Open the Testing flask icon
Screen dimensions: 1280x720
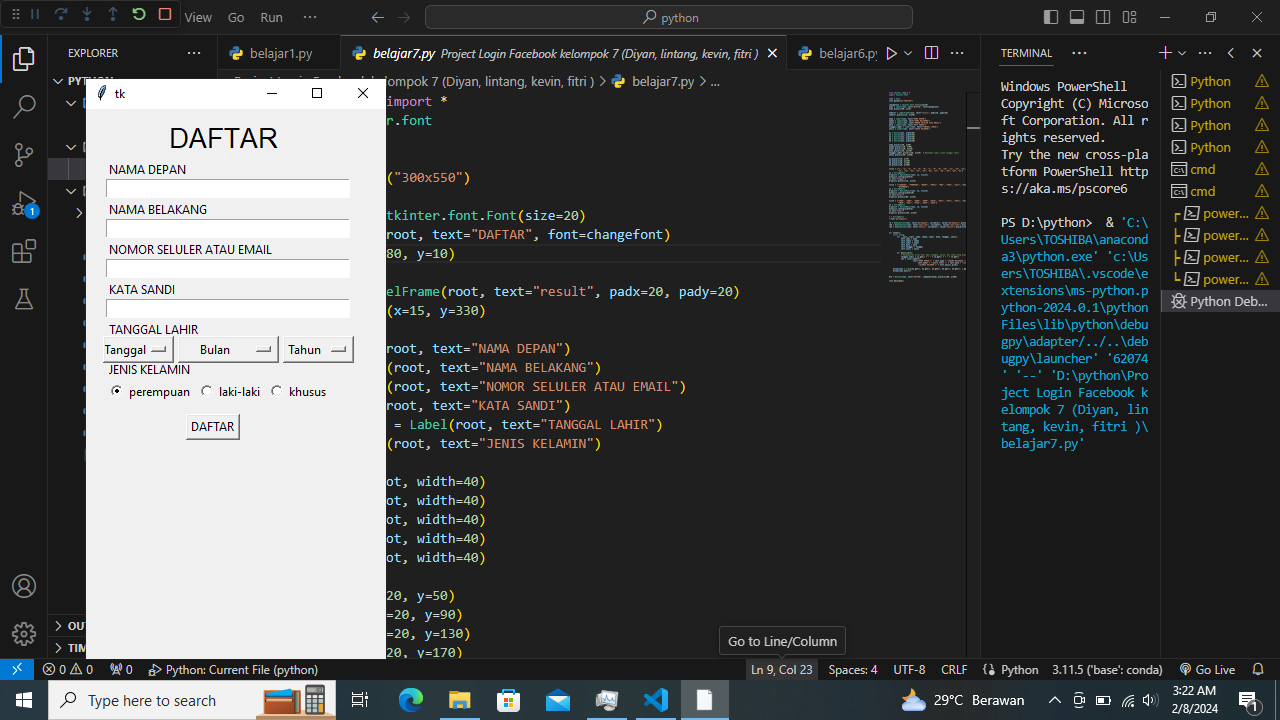click(24, 299)
